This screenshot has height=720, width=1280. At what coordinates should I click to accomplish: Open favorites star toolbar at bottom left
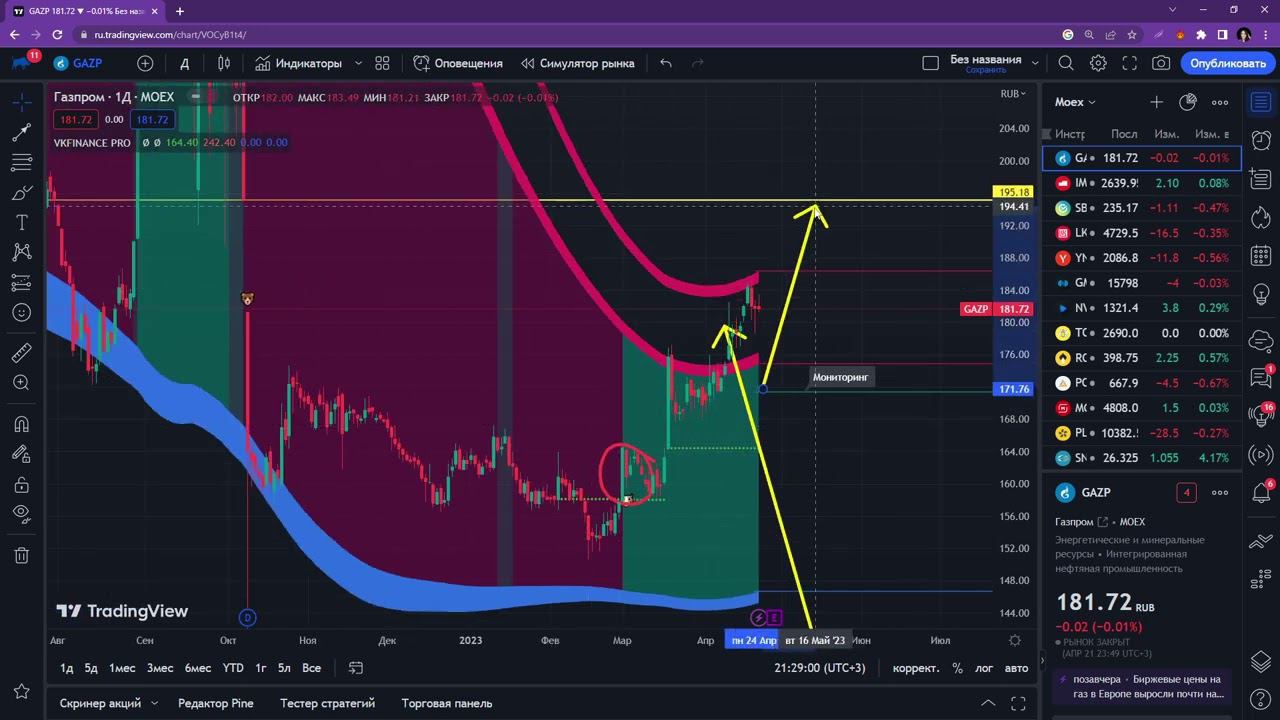22,691
